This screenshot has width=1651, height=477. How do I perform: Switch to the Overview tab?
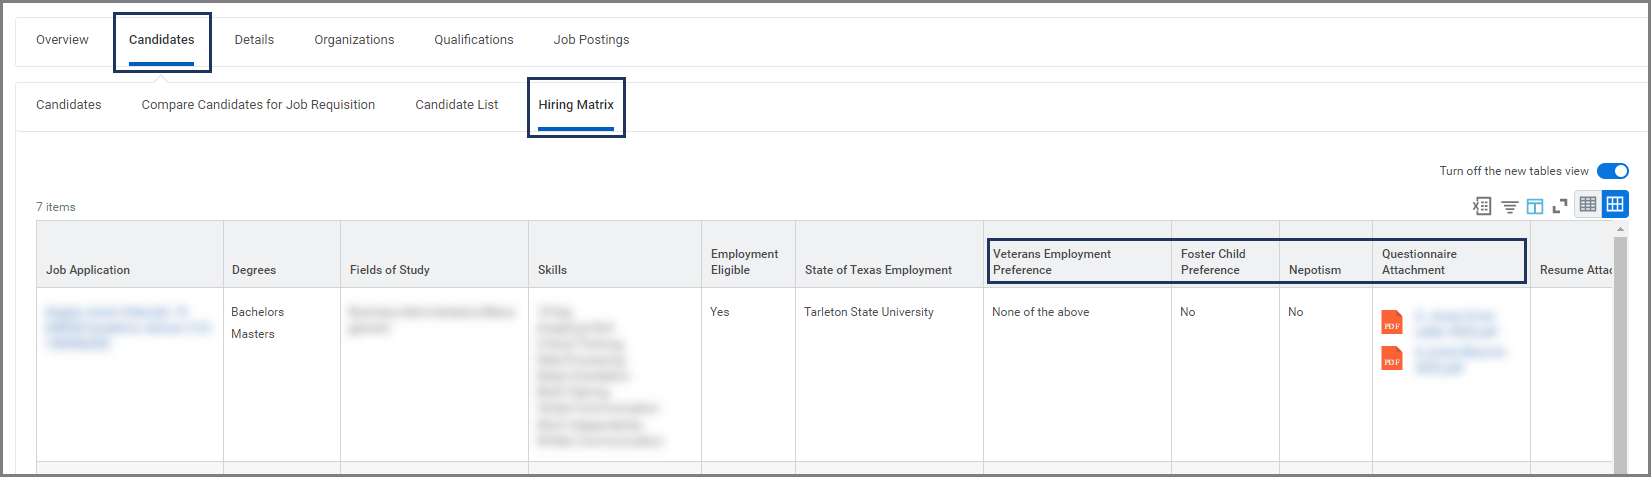(x=62, y=40)
